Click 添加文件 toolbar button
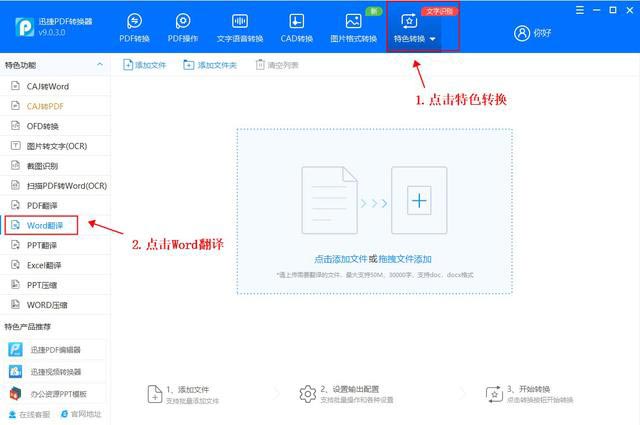 [144, 65]
